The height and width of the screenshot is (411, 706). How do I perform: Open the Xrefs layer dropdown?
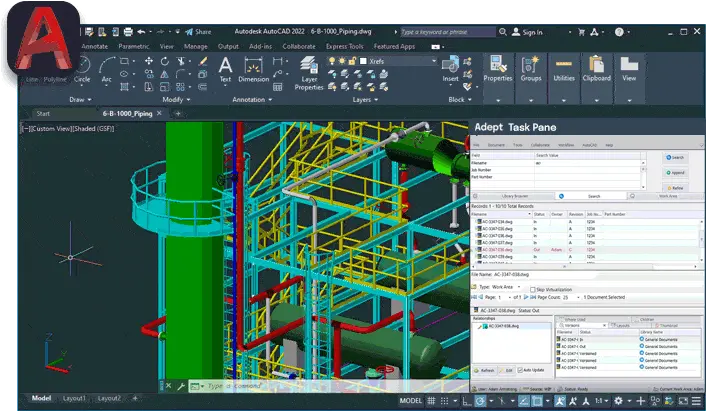coord(434,61)
